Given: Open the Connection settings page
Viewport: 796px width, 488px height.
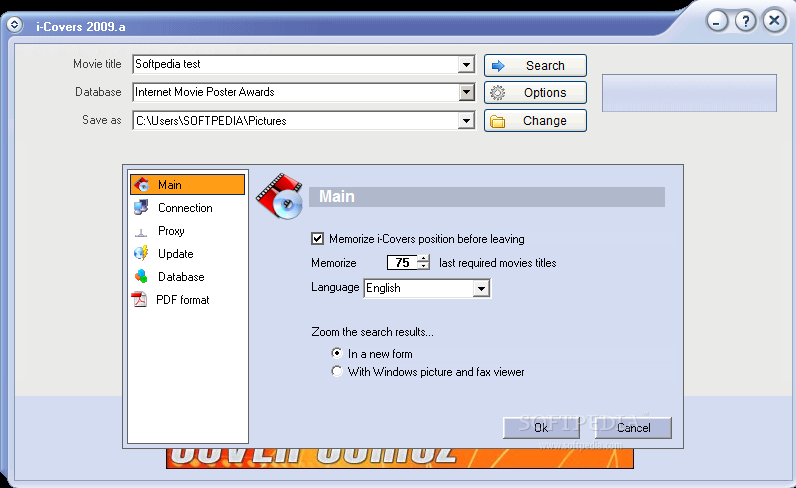Looking at the screenshot, I should pyautogui.click(x=187, y=208).
